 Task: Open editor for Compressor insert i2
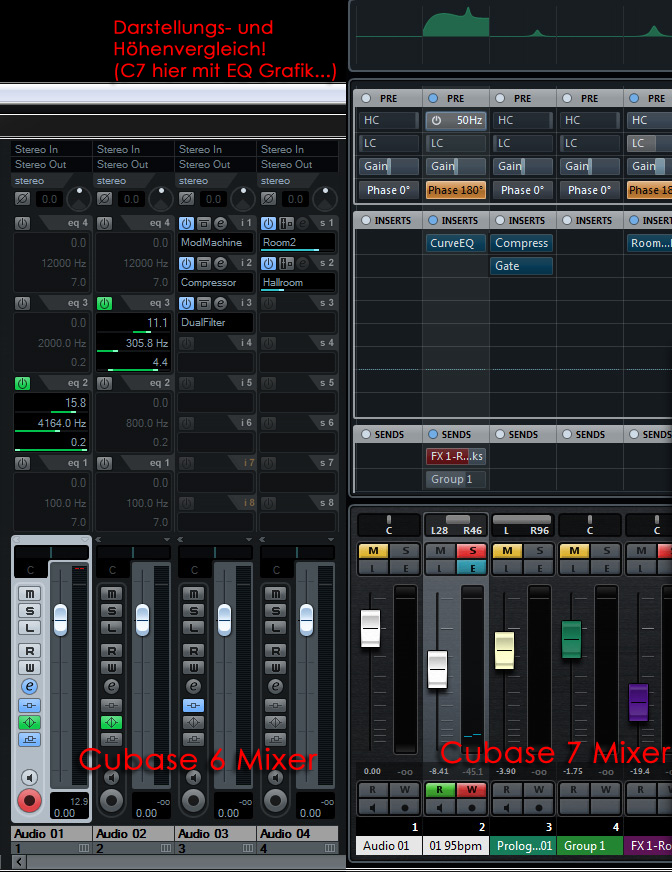click(220, 263)
